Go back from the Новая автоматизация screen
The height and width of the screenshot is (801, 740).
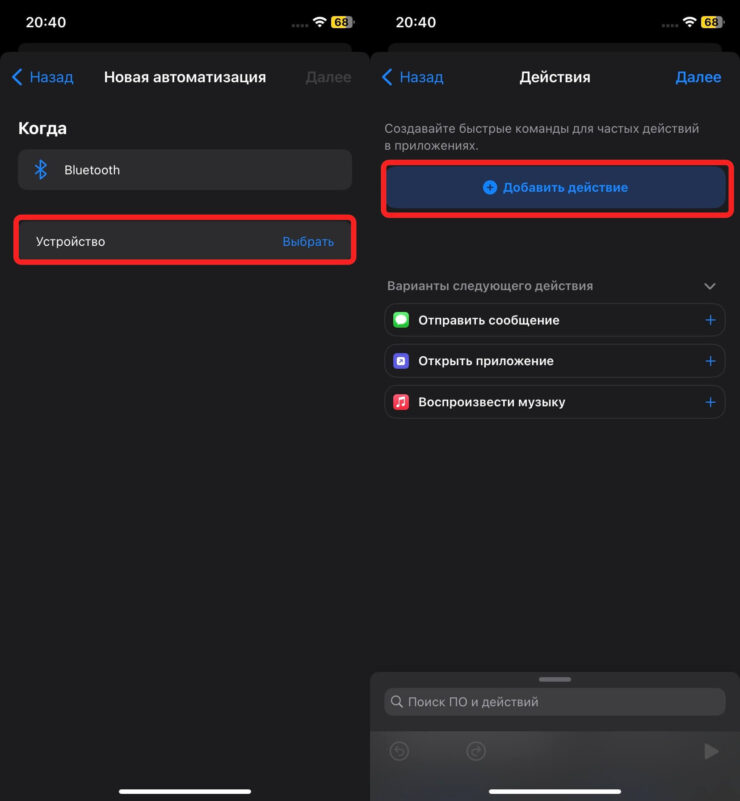42,77
